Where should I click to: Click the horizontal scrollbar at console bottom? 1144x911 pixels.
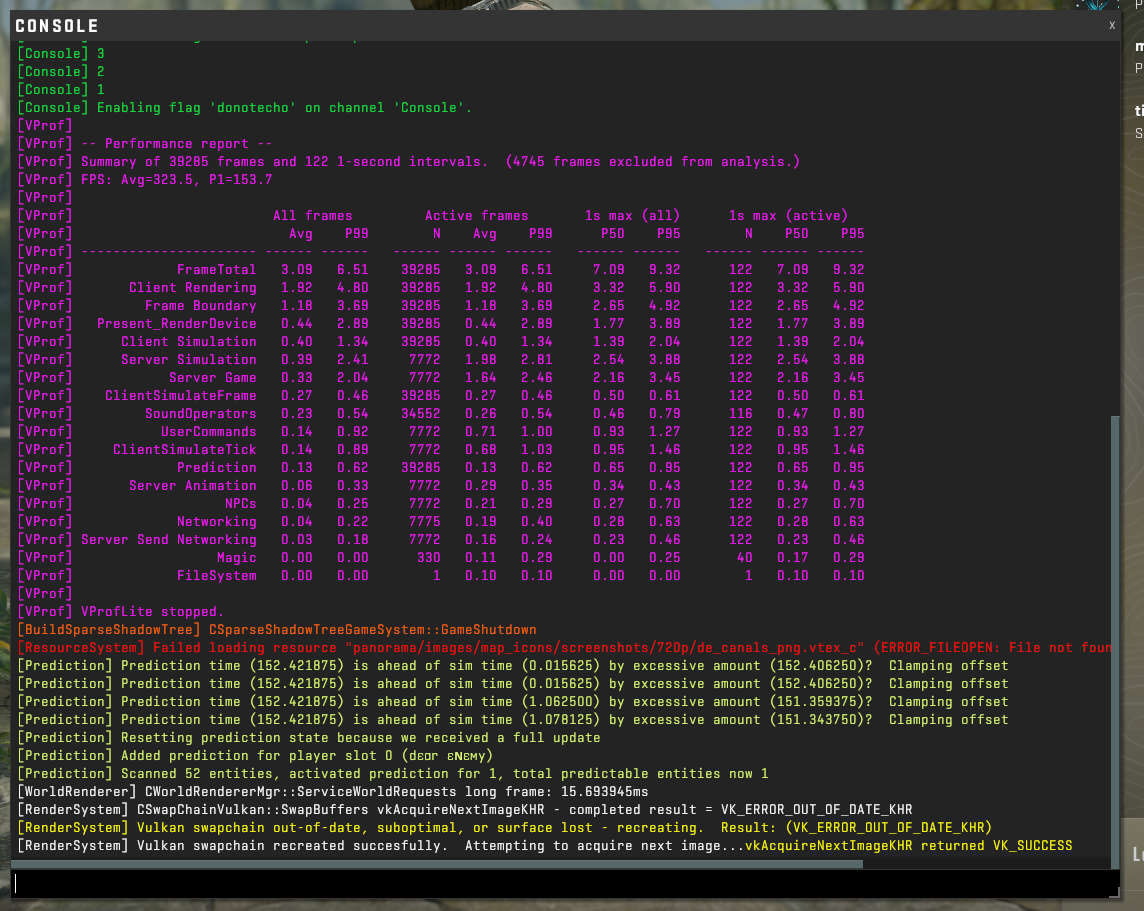click(x=437, y=864)
